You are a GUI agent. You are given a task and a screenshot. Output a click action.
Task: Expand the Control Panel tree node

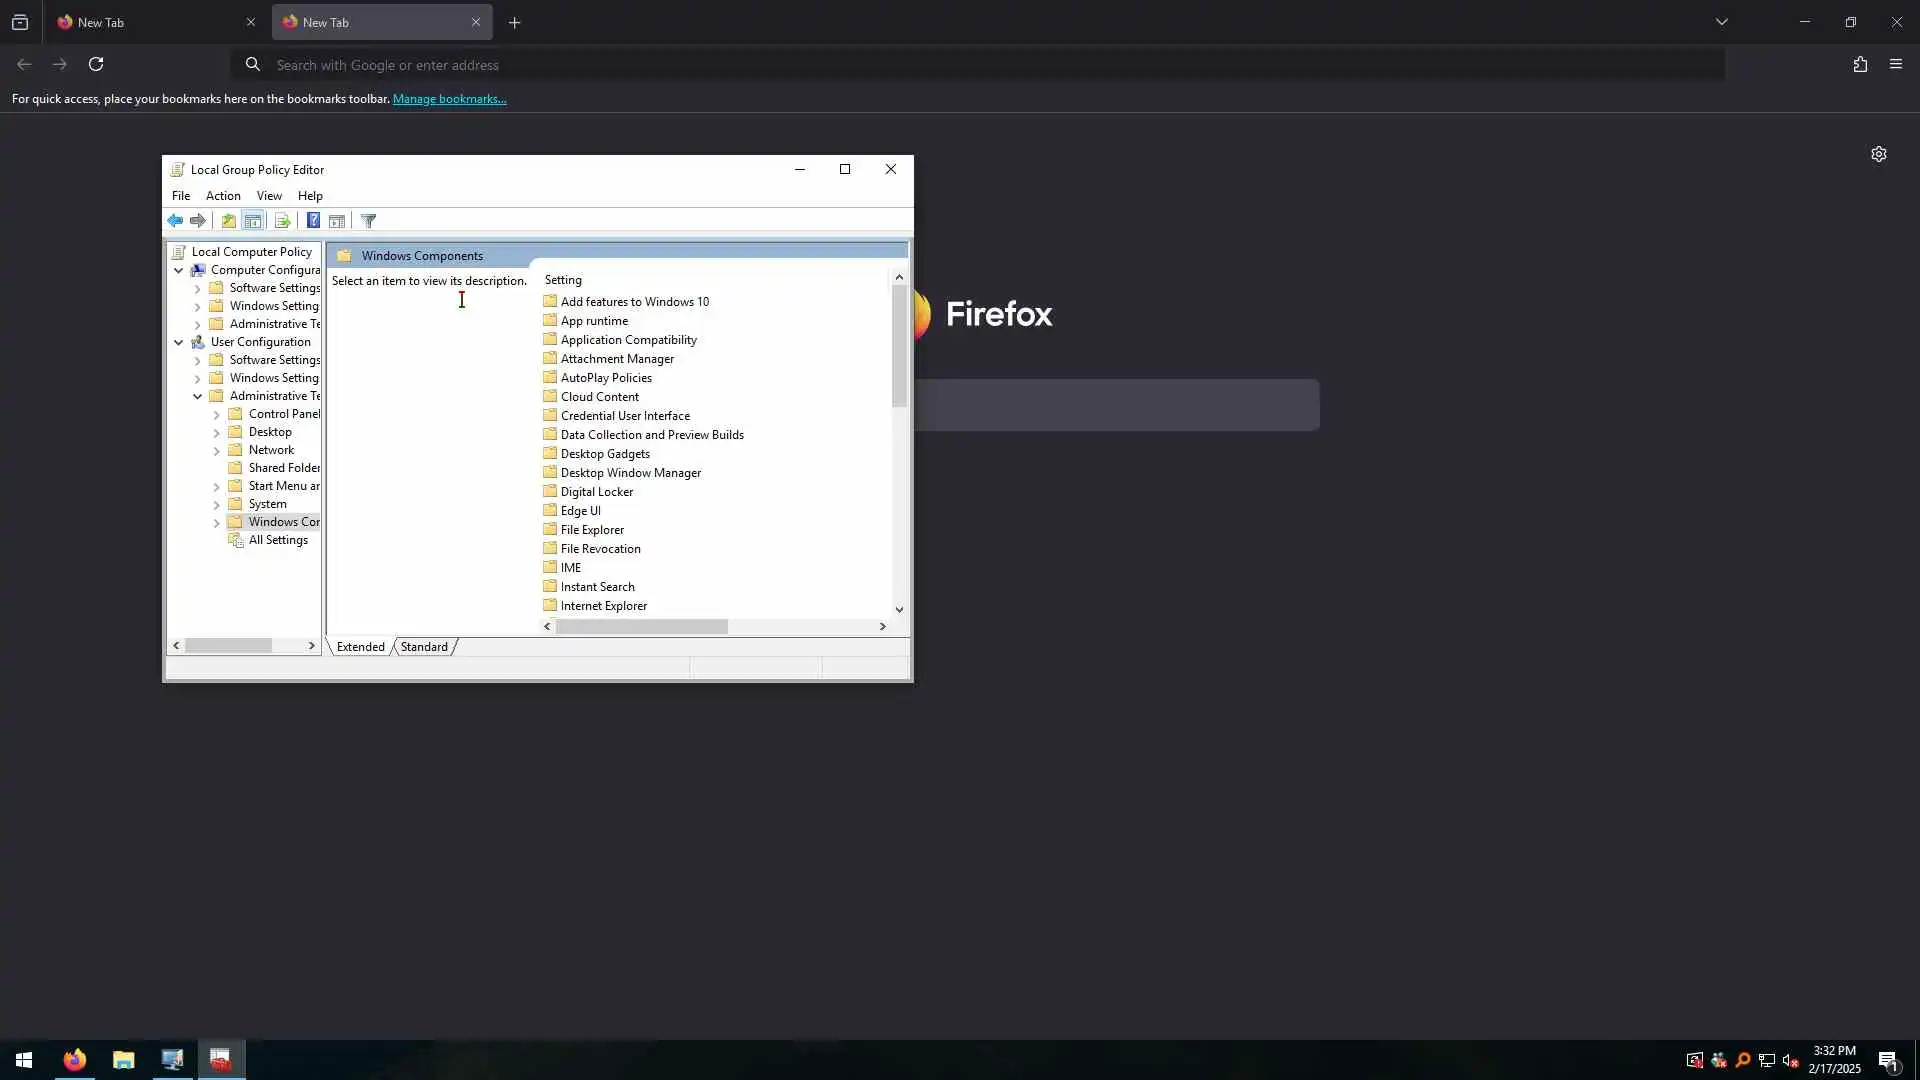pyautogui.click(x=217, y=414)
